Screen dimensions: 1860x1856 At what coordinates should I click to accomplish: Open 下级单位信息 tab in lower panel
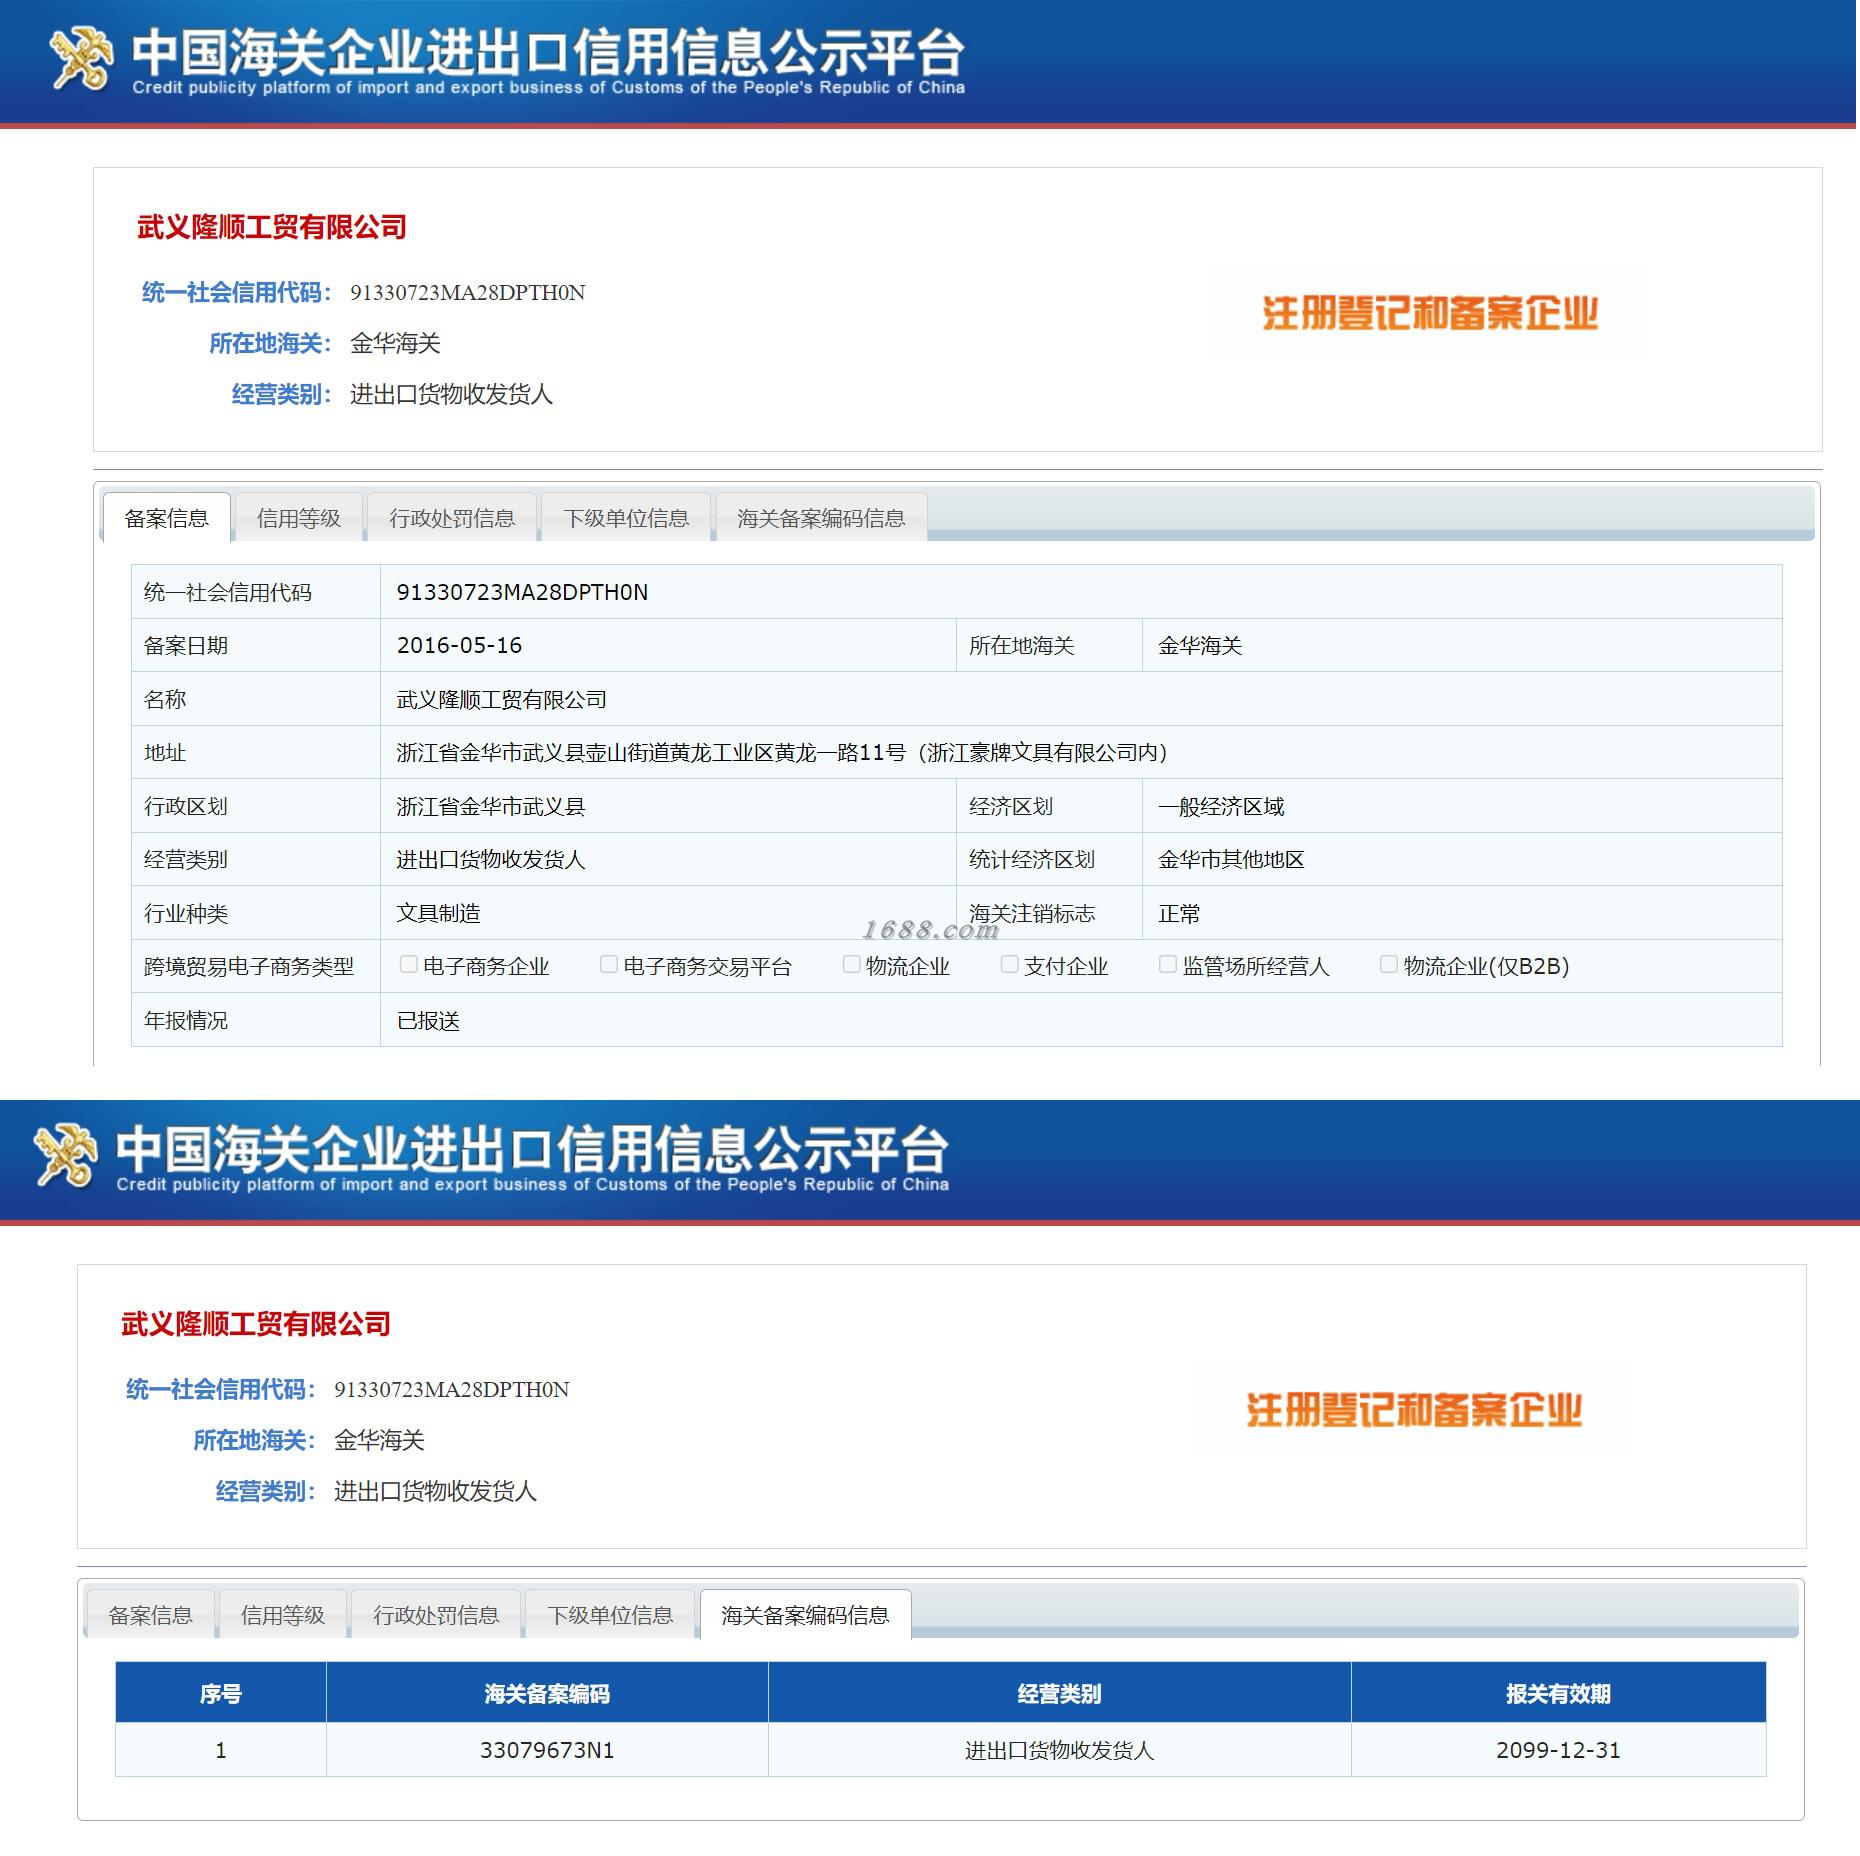click(610, 1615)
